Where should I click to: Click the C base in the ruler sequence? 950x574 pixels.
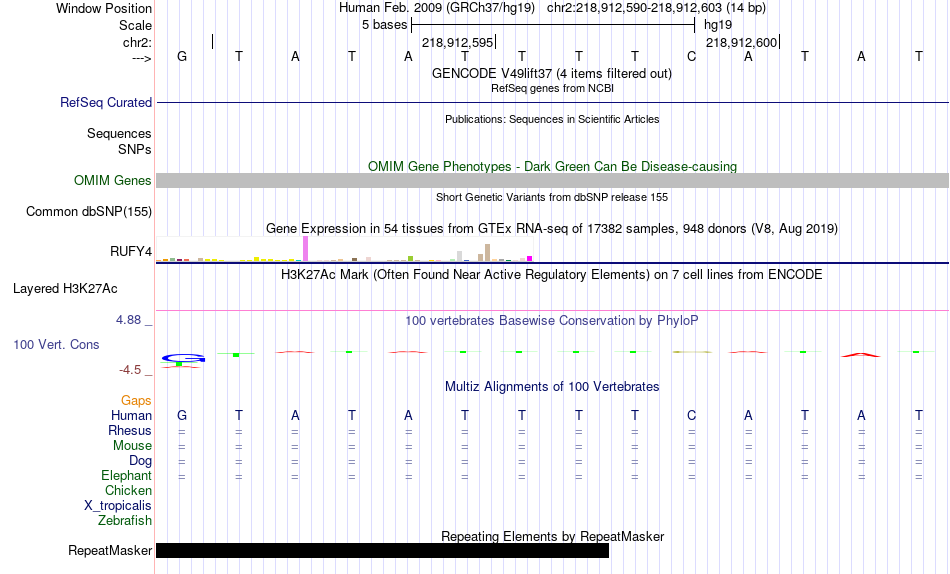pos(691,56)
